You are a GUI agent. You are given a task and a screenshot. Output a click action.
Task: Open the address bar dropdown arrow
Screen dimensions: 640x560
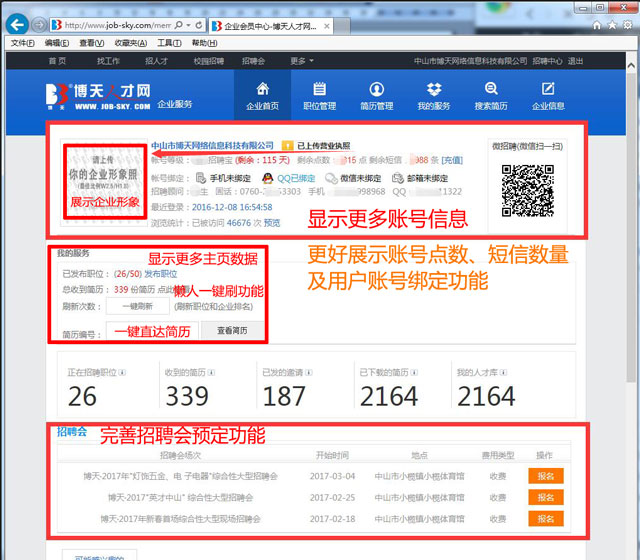(x=188, y=25)
